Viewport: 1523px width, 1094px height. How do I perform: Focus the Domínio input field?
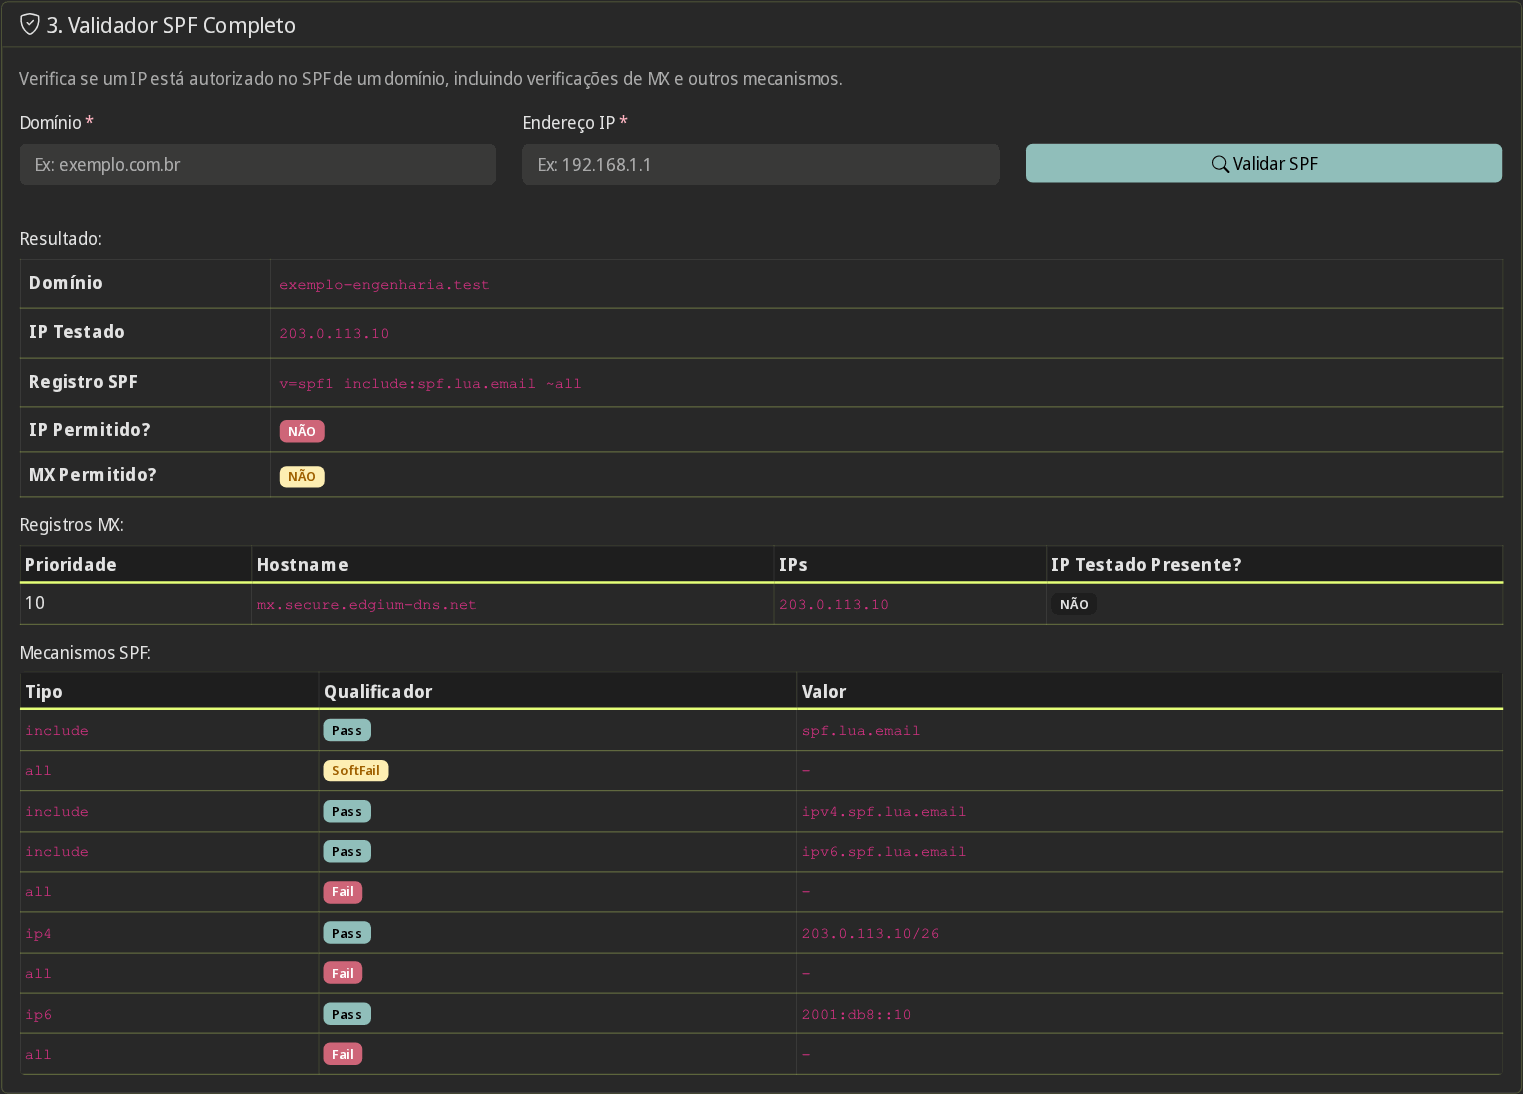[258, 164]
